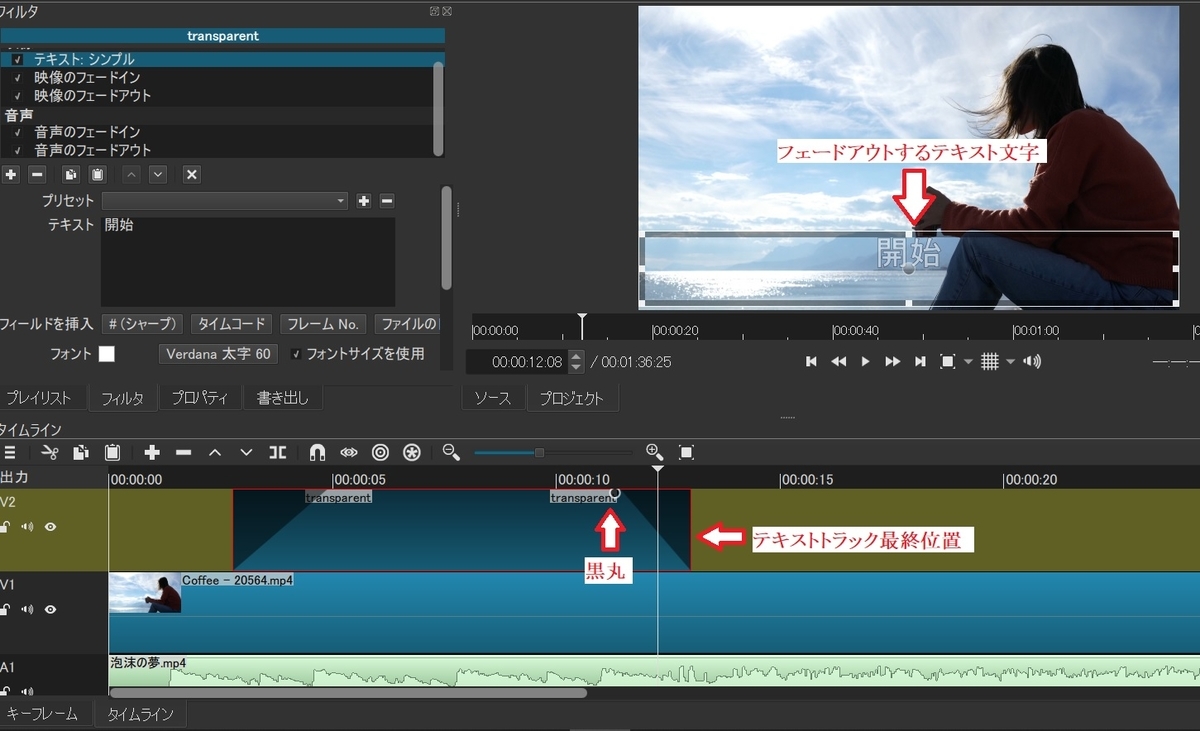
Task: Click the フレーム No. insert button
Action: pos(321,324)
